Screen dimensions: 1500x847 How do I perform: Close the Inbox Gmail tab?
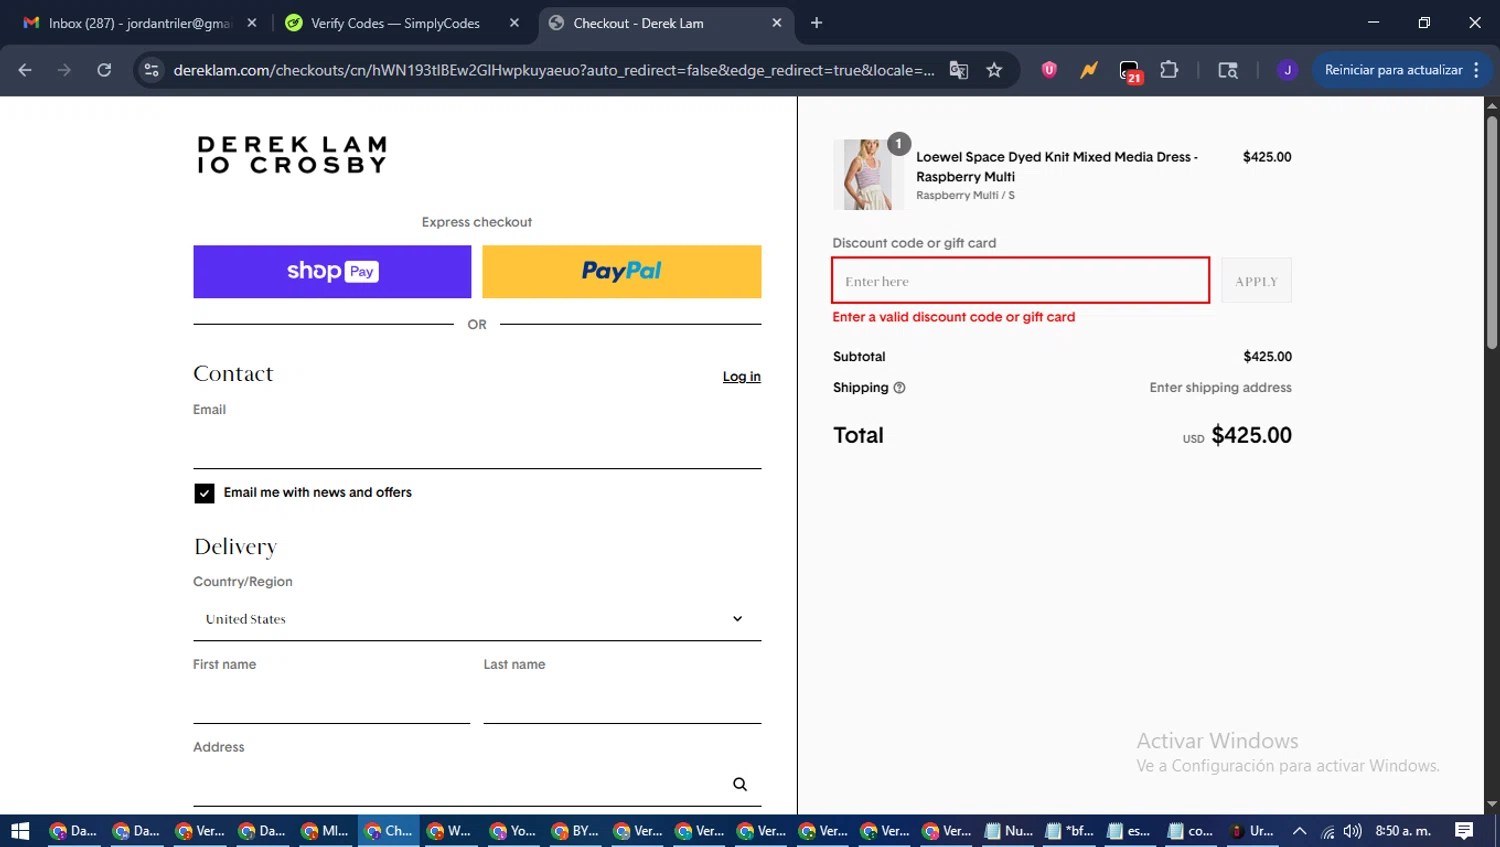(252, 23)
